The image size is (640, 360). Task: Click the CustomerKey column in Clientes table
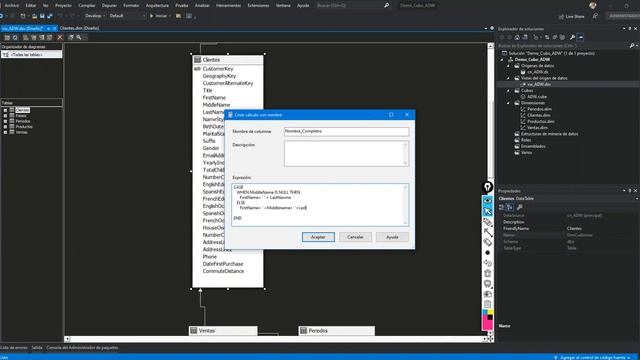coord(218,69)
